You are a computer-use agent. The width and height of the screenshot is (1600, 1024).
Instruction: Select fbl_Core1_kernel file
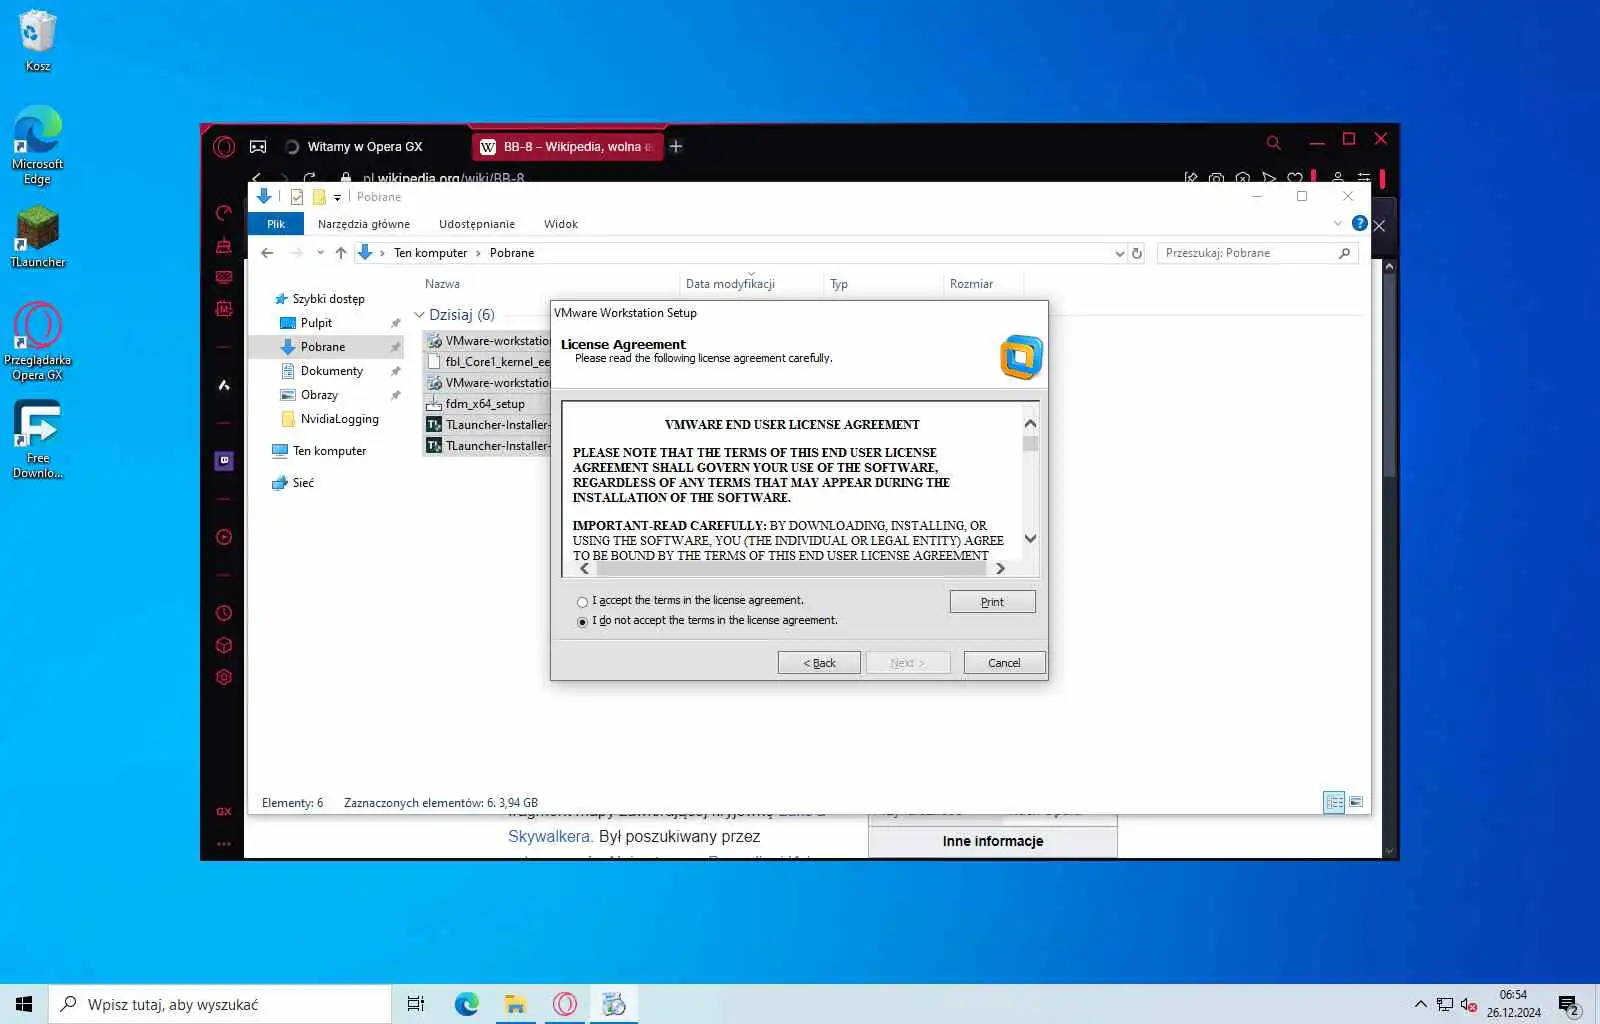[489, 362]
